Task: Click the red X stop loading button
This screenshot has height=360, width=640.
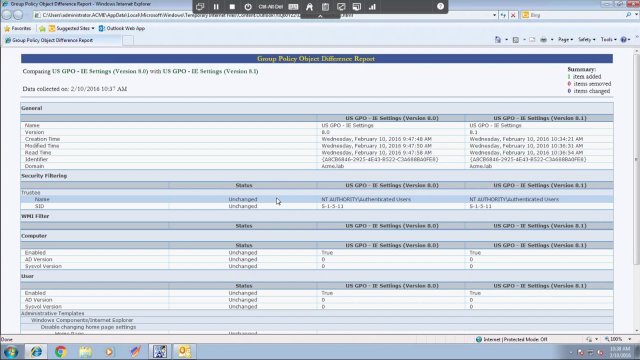Action: click(513, 15)
